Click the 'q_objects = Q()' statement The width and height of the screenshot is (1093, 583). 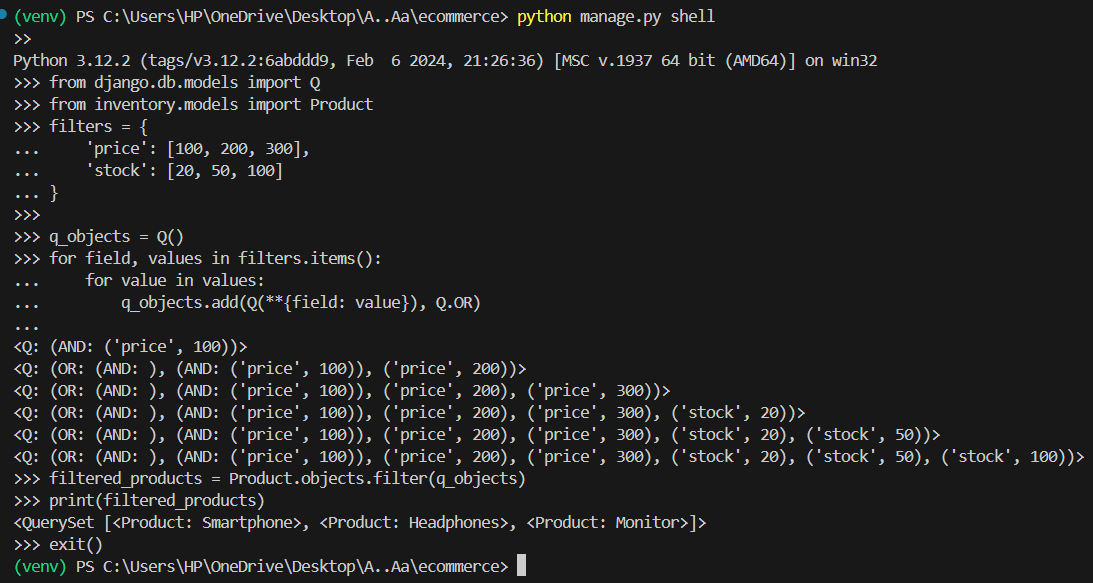pos(116,236)
